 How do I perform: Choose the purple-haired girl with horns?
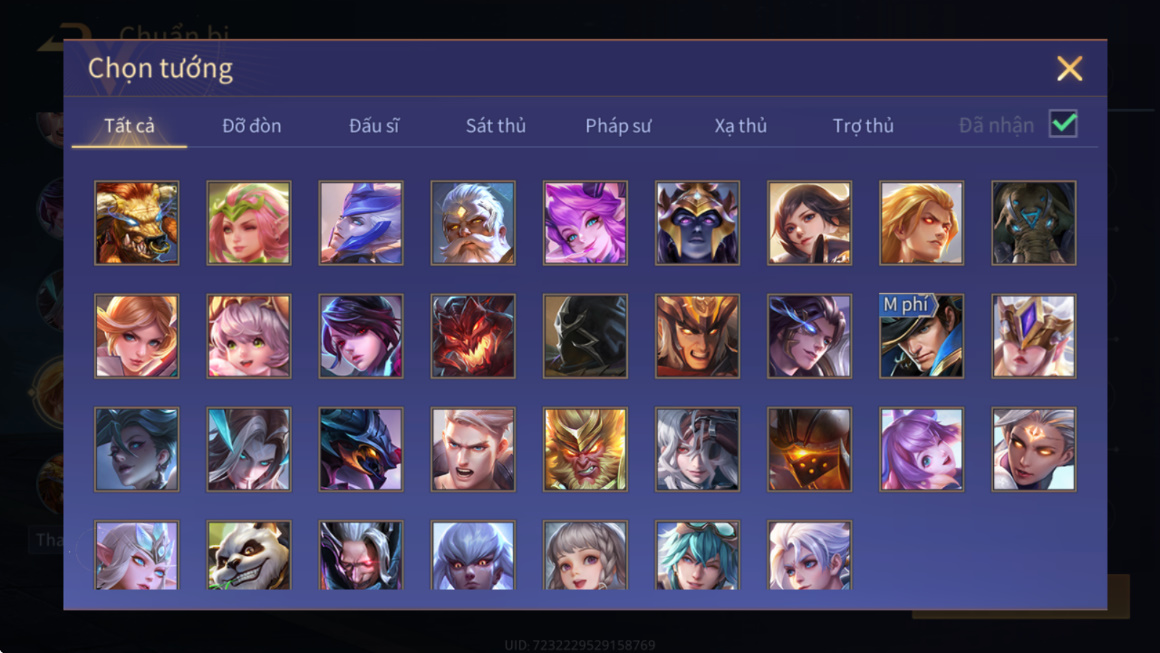(x=585, y=223)
